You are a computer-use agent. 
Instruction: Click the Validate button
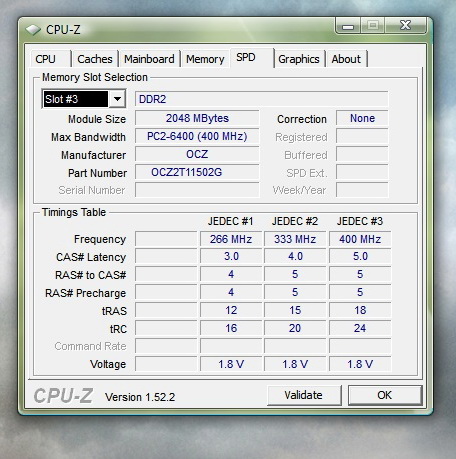coord(304,395)
